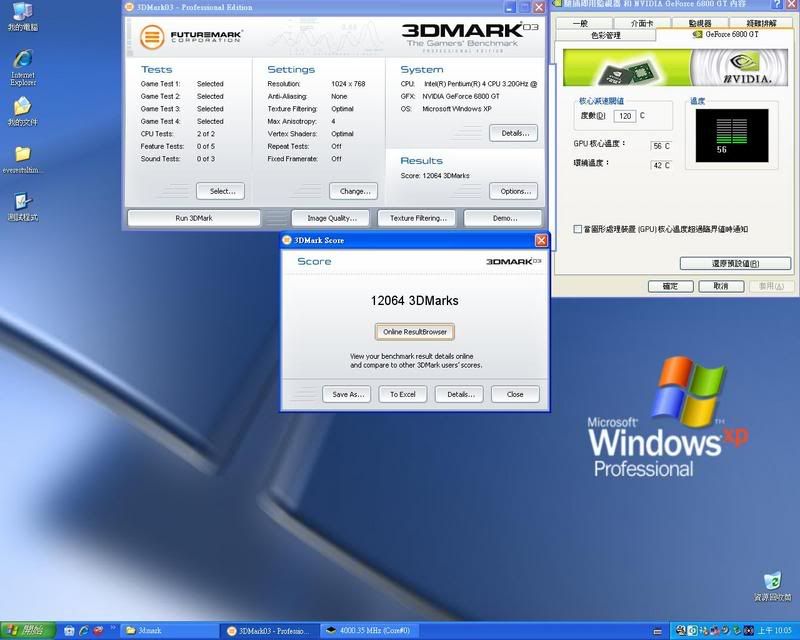800x640 pixels.
Task: Click the 'CPU Tests:' row label
Action: 157,134
